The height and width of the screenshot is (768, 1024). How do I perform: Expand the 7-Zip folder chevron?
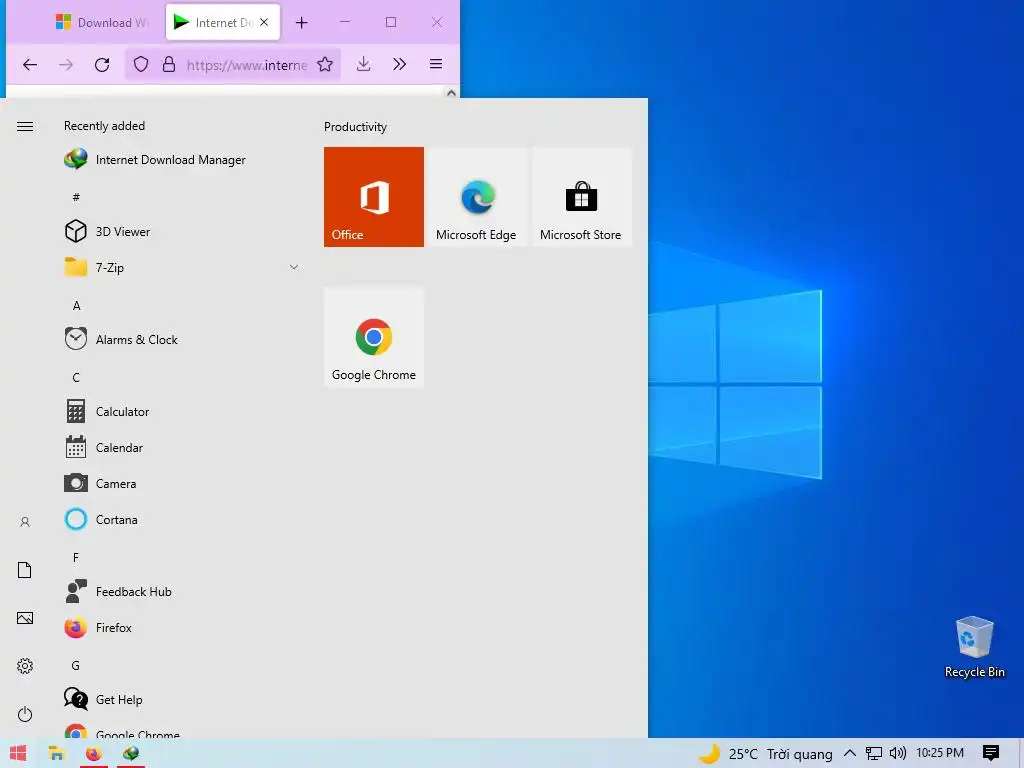point(294,267)
